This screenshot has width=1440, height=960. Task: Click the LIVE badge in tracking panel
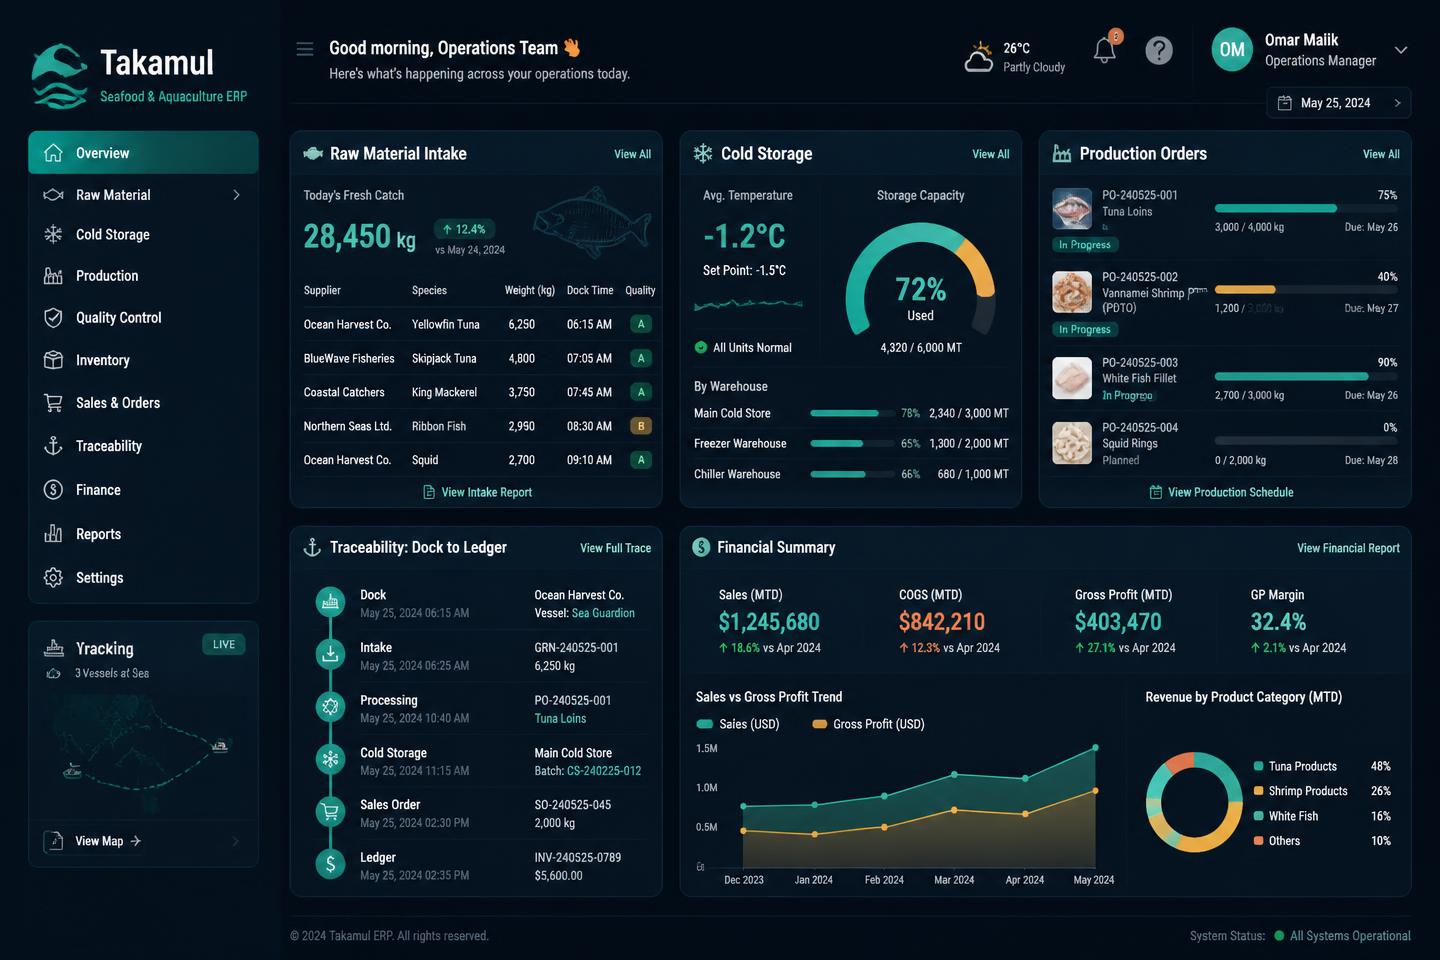point(224,645)
